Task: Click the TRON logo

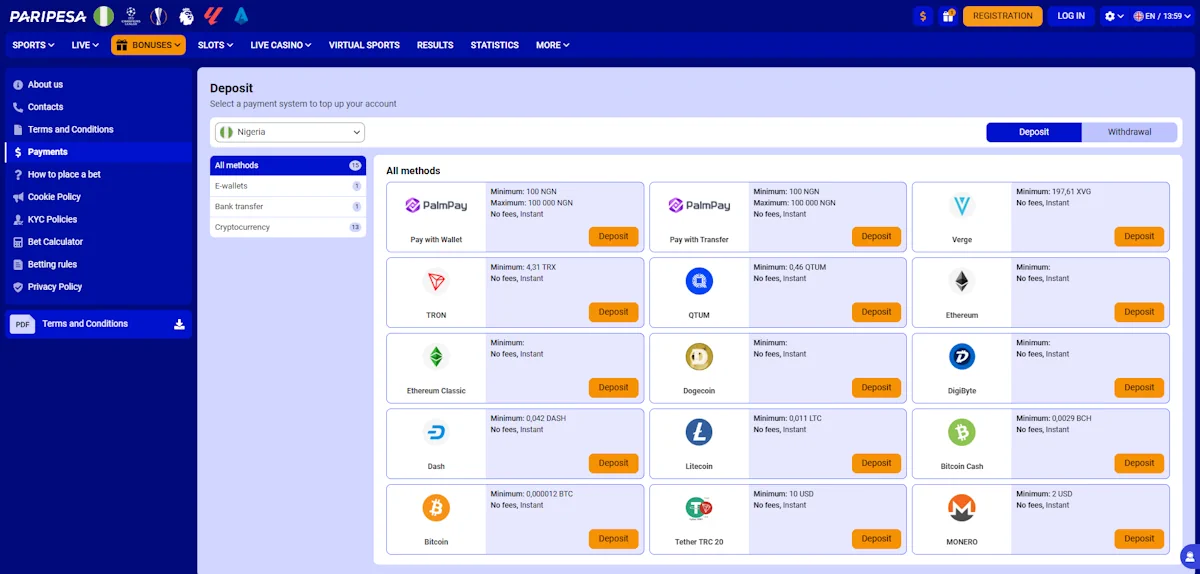Action: [436, 282]
